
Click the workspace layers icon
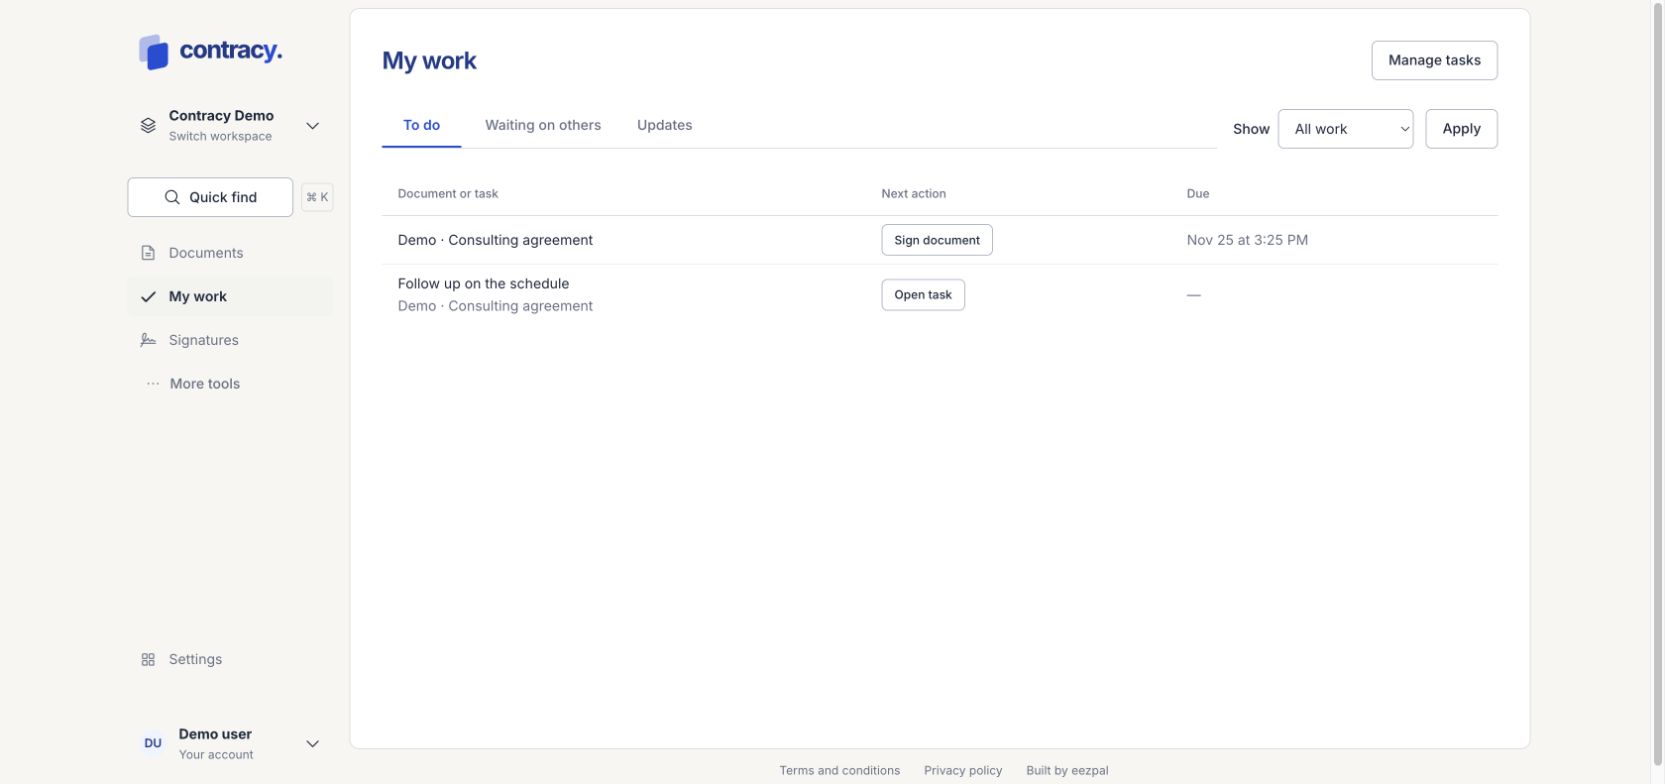(148, 126)
